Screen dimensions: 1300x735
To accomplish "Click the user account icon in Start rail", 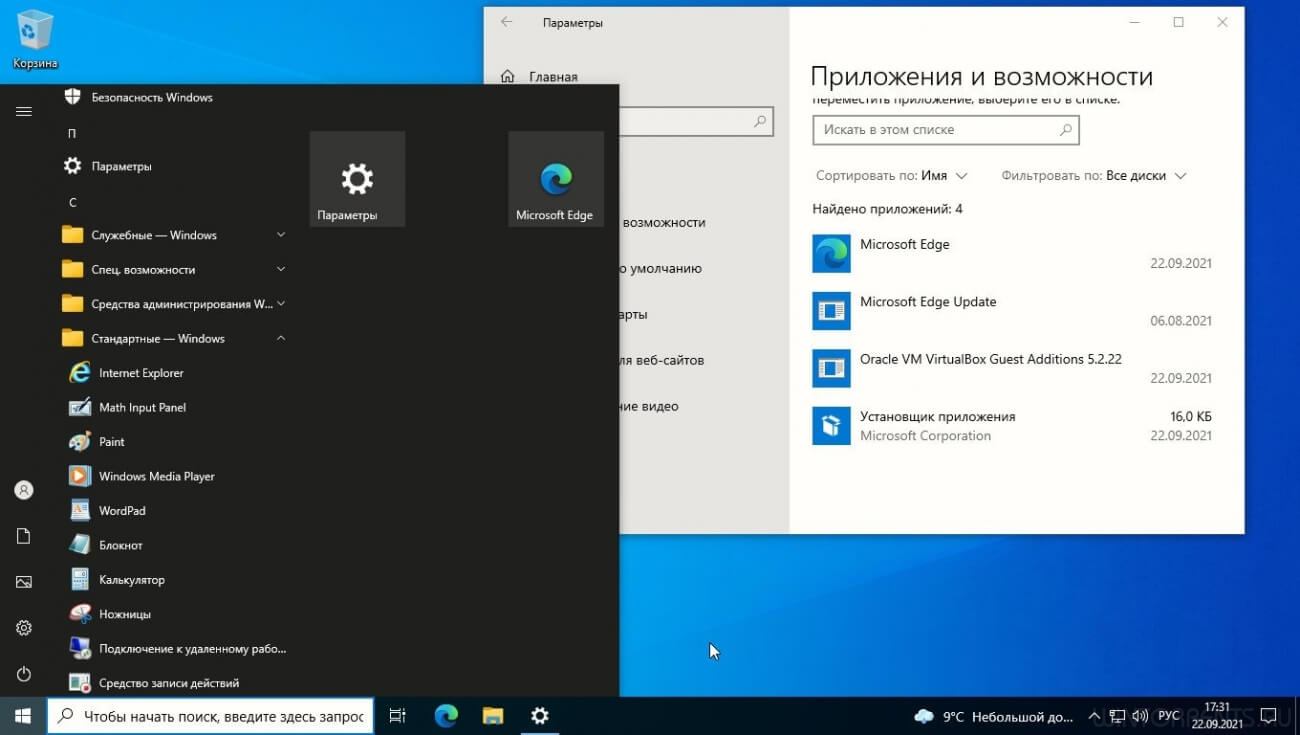I will pos(24,490).
